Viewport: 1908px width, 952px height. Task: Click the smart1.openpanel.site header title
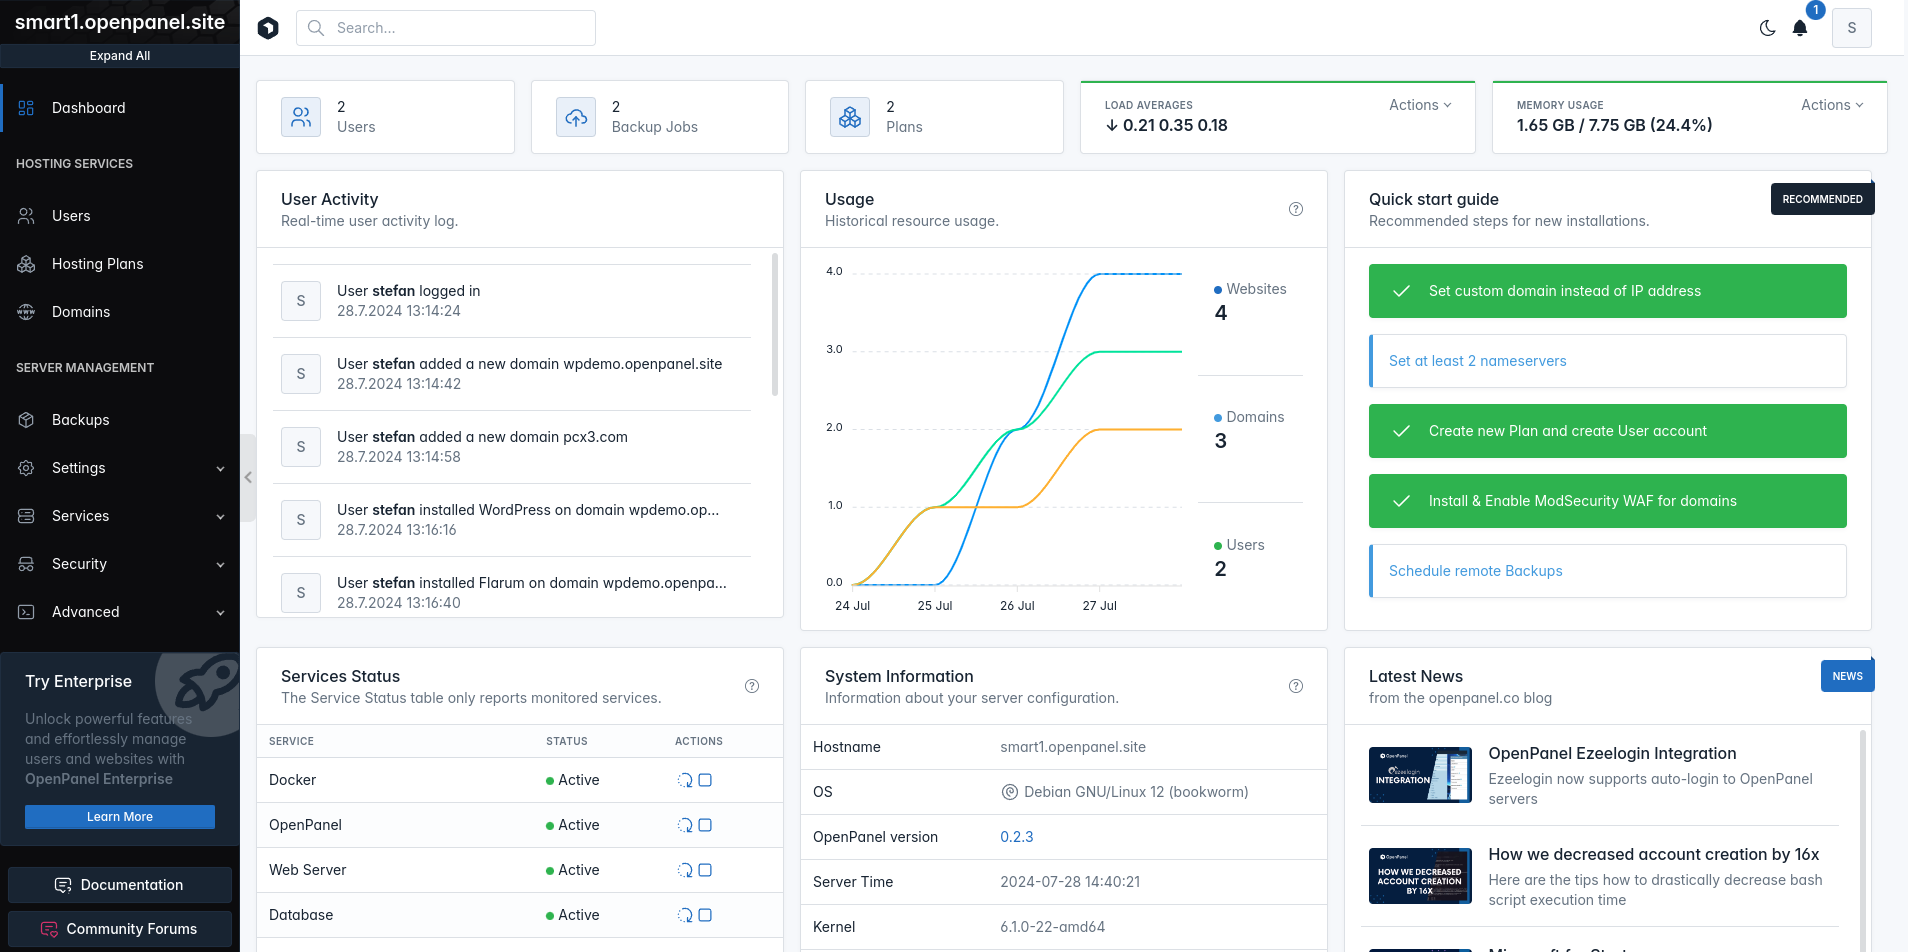(x=120, y=22)
